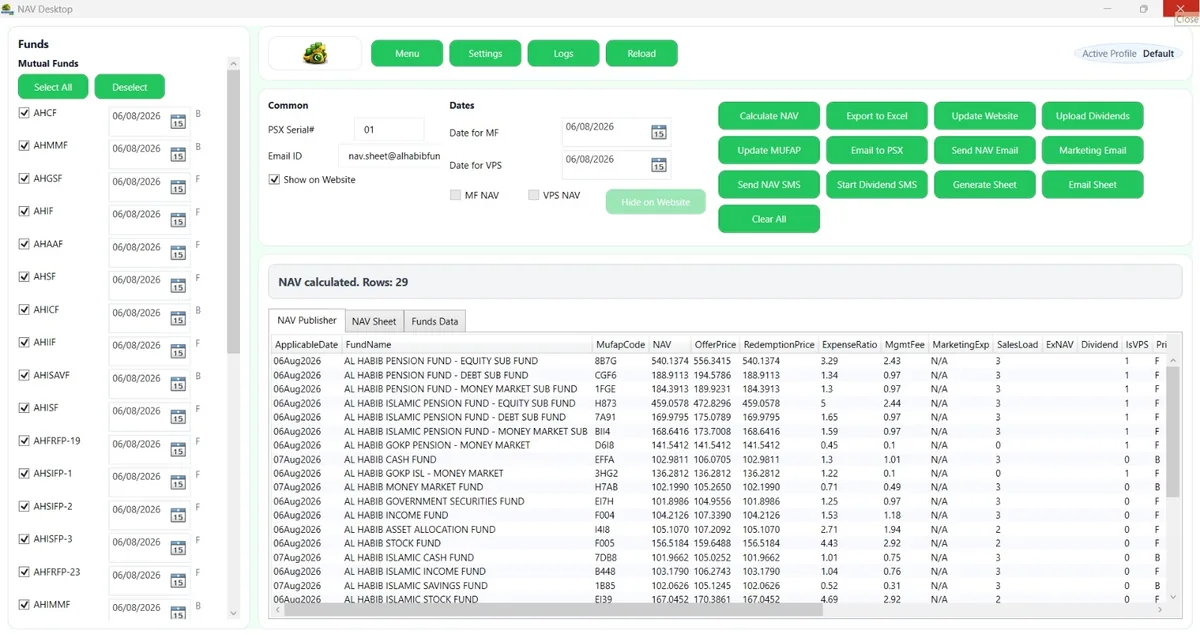Click the Send NAV SMS button
This screenshot has height=634, width=1200.
coord(769,185)
